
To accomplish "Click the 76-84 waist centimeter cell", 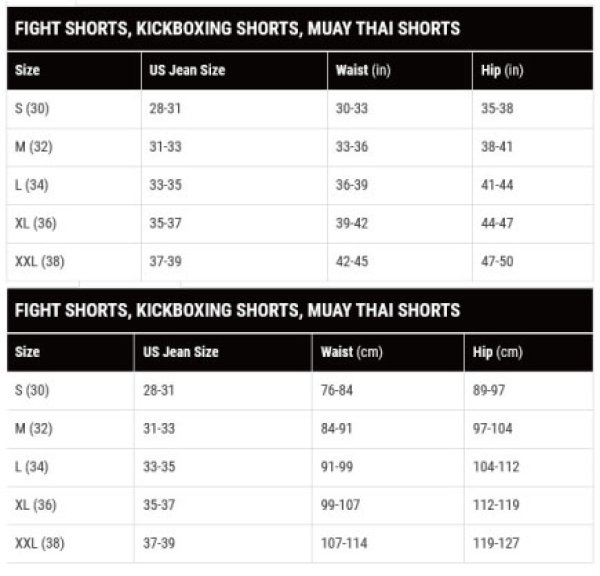I will (338, 390).
